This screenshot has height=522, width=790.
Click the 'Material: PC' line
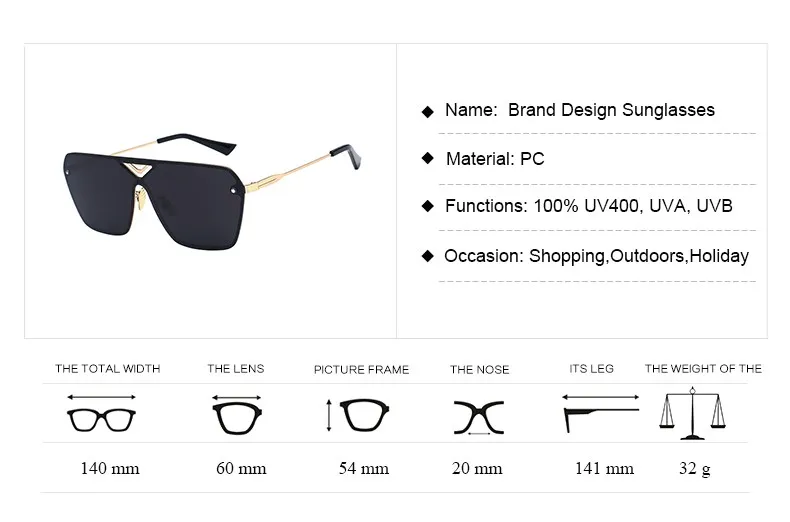pos(495,159)
